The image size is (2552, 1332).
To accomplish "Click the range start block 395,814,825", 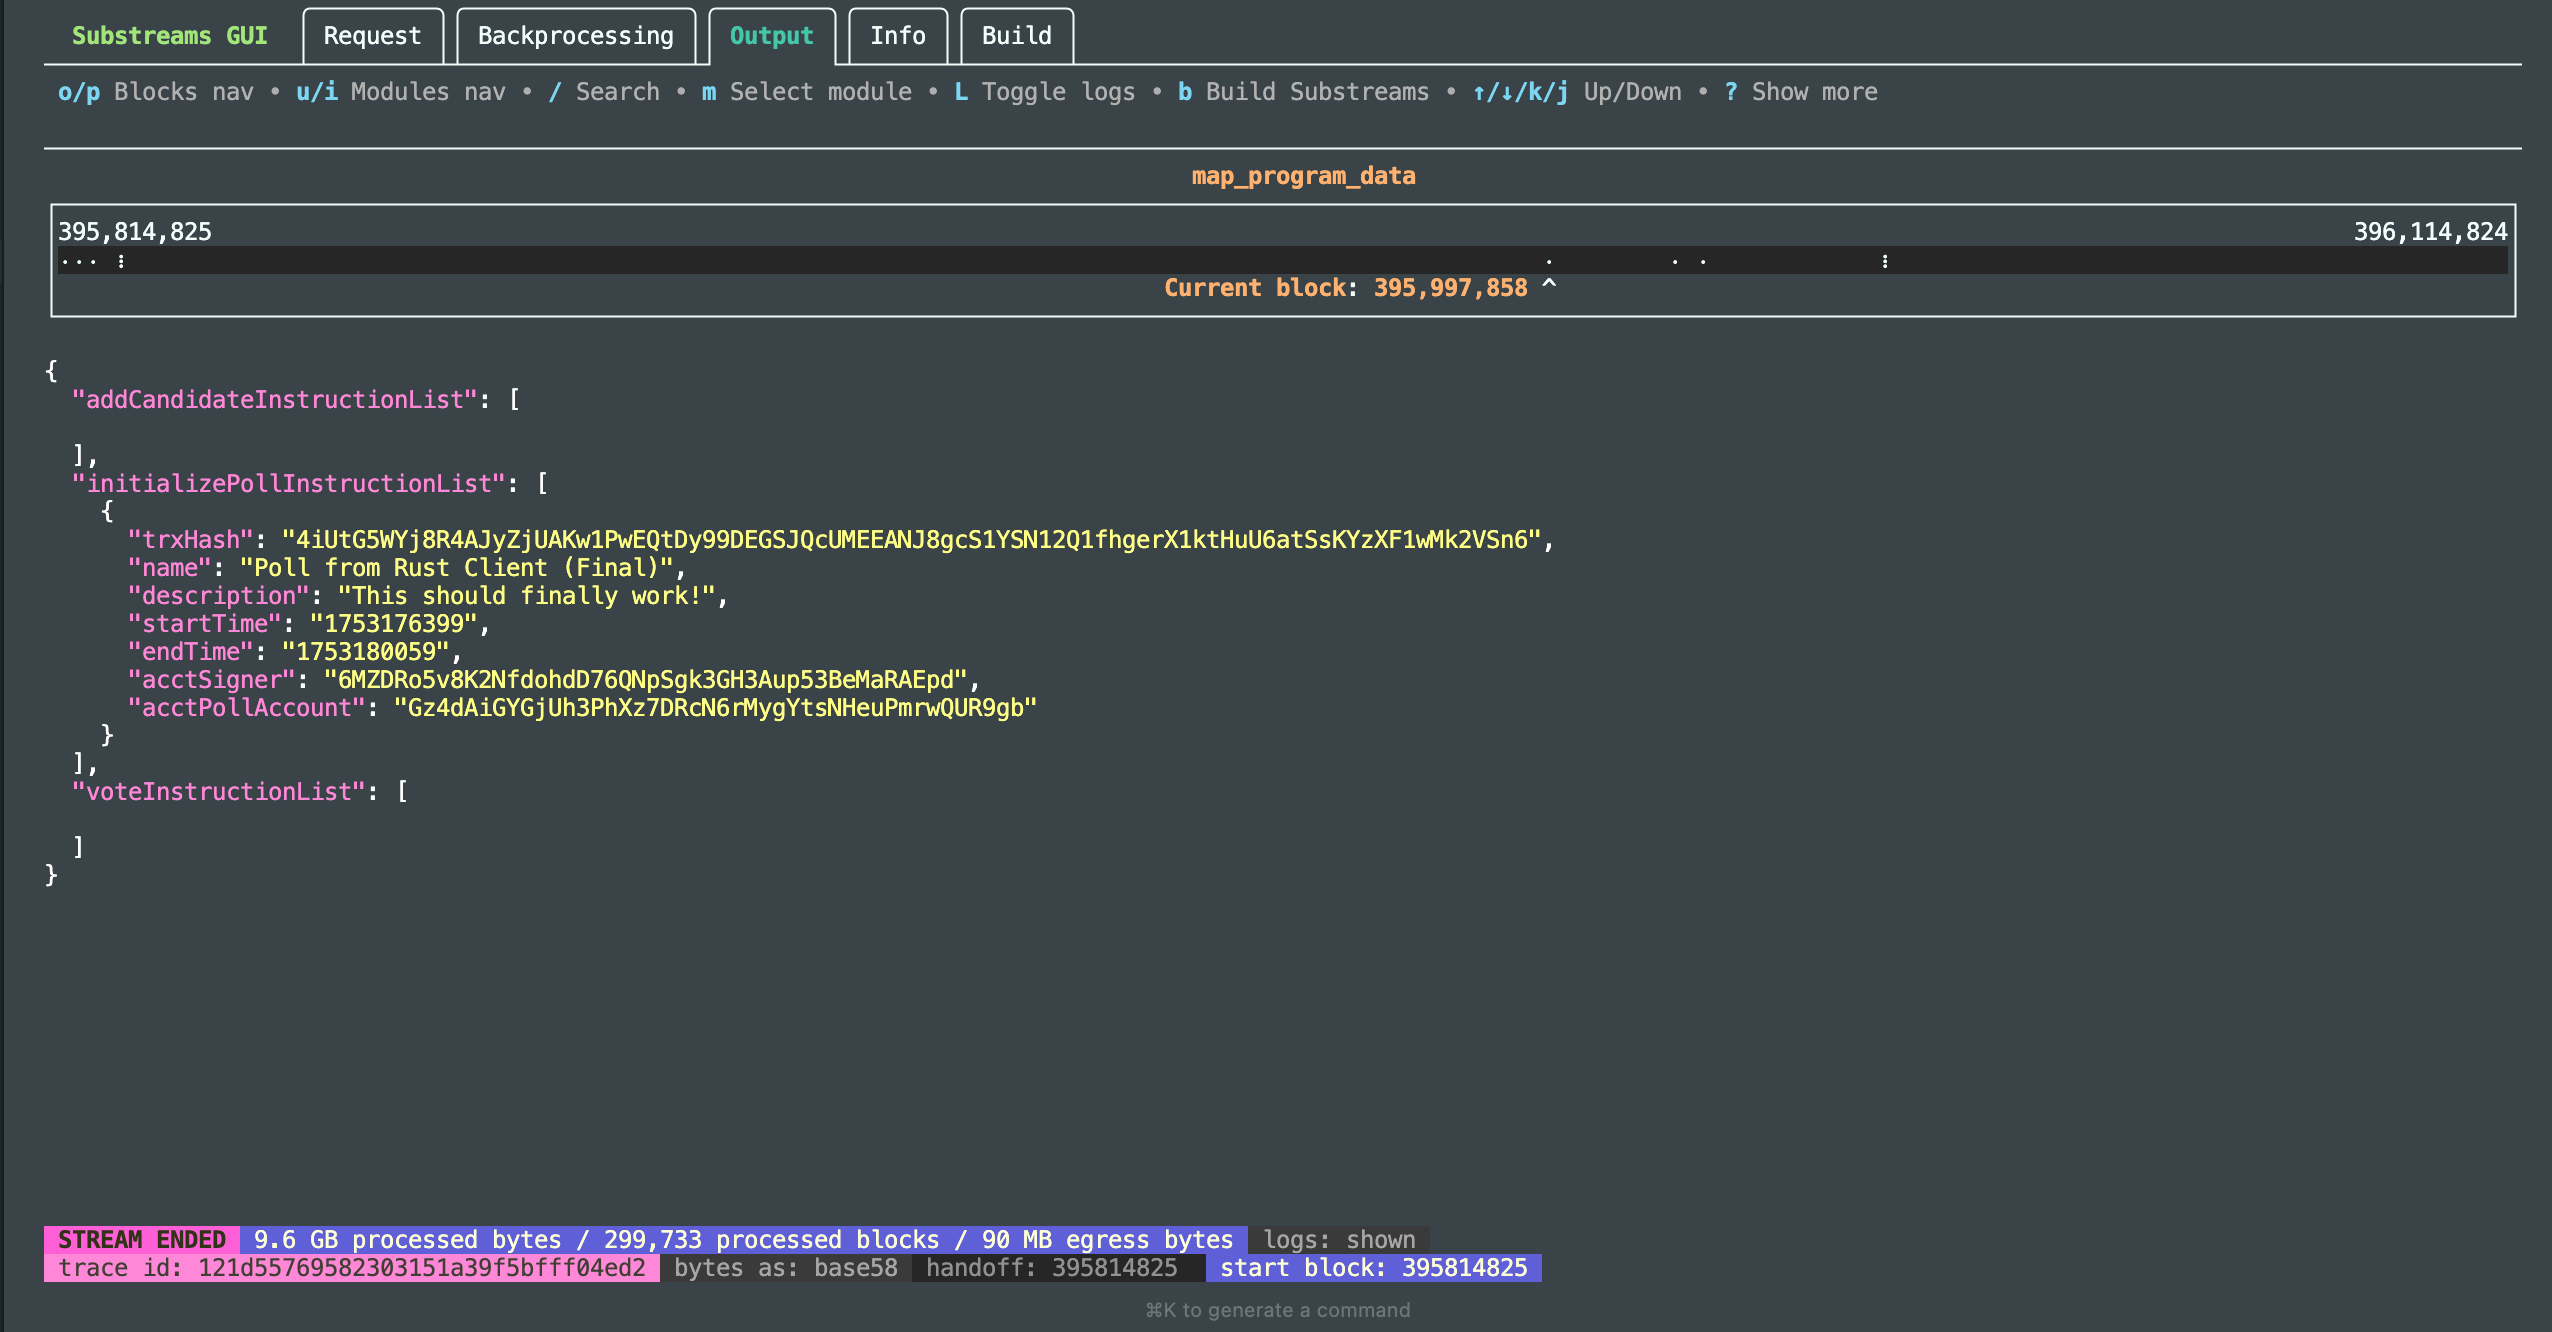I will (x=134, y=232).
